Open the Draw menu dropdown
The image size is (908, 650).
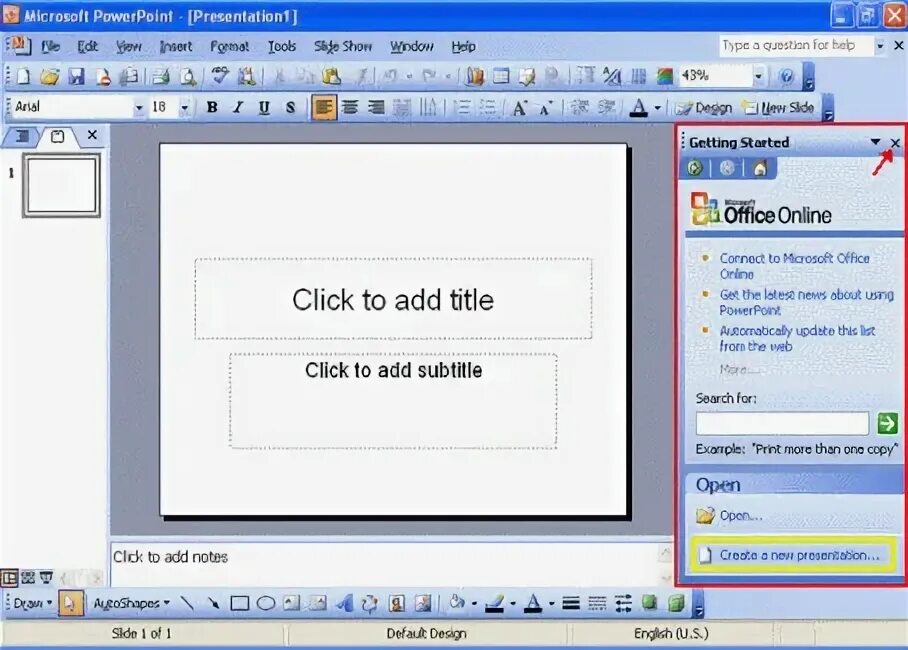pos(33,604)
